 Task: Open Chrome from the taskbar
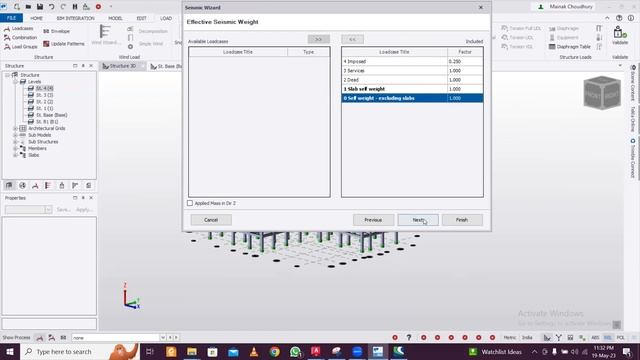point(275,352)
